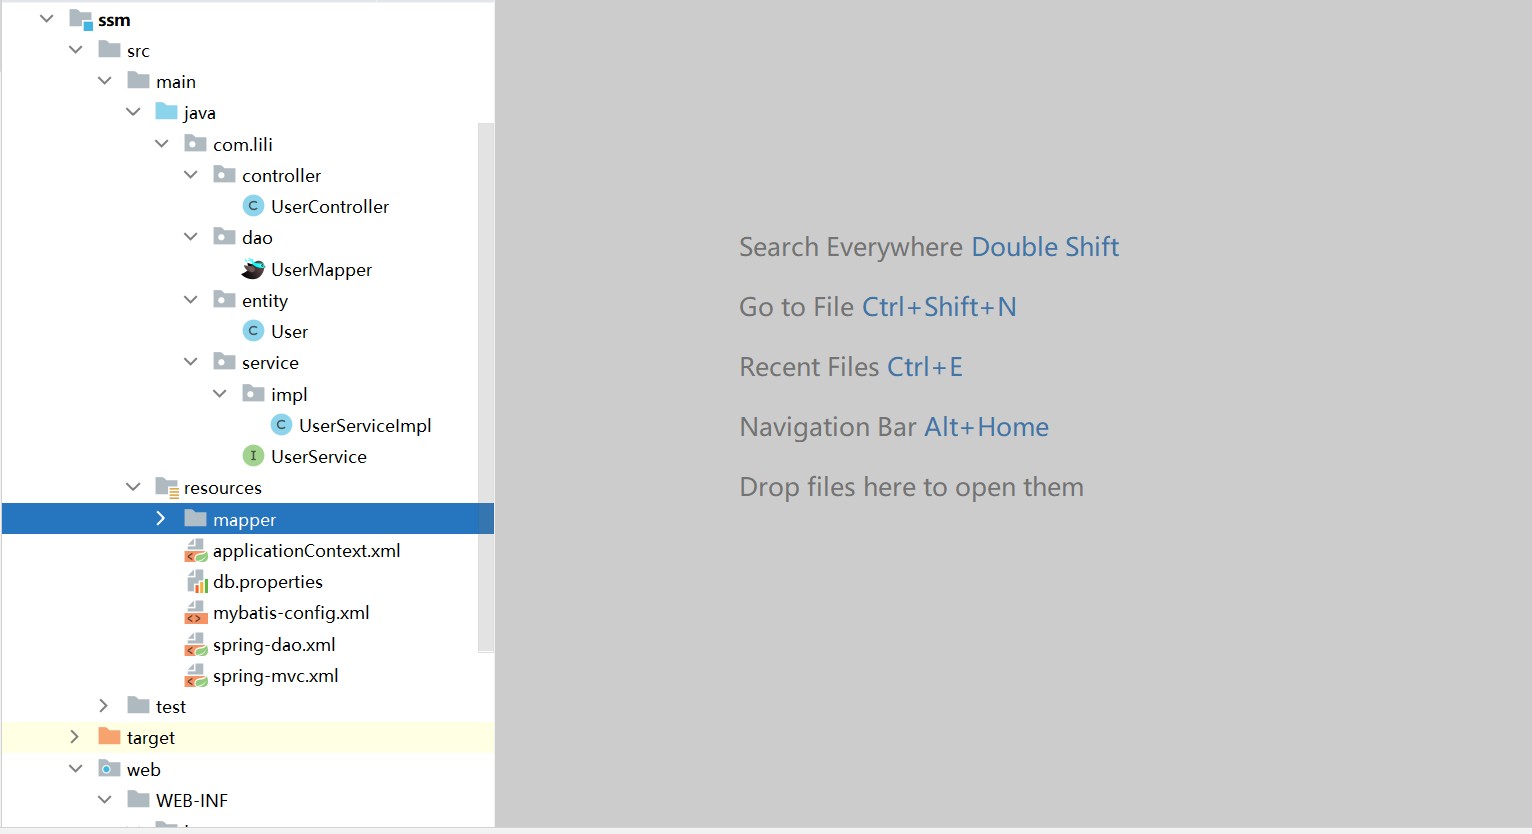Collapse the java source folder
This screenshot has height=834, width=1532.
[x=133, y=112]
